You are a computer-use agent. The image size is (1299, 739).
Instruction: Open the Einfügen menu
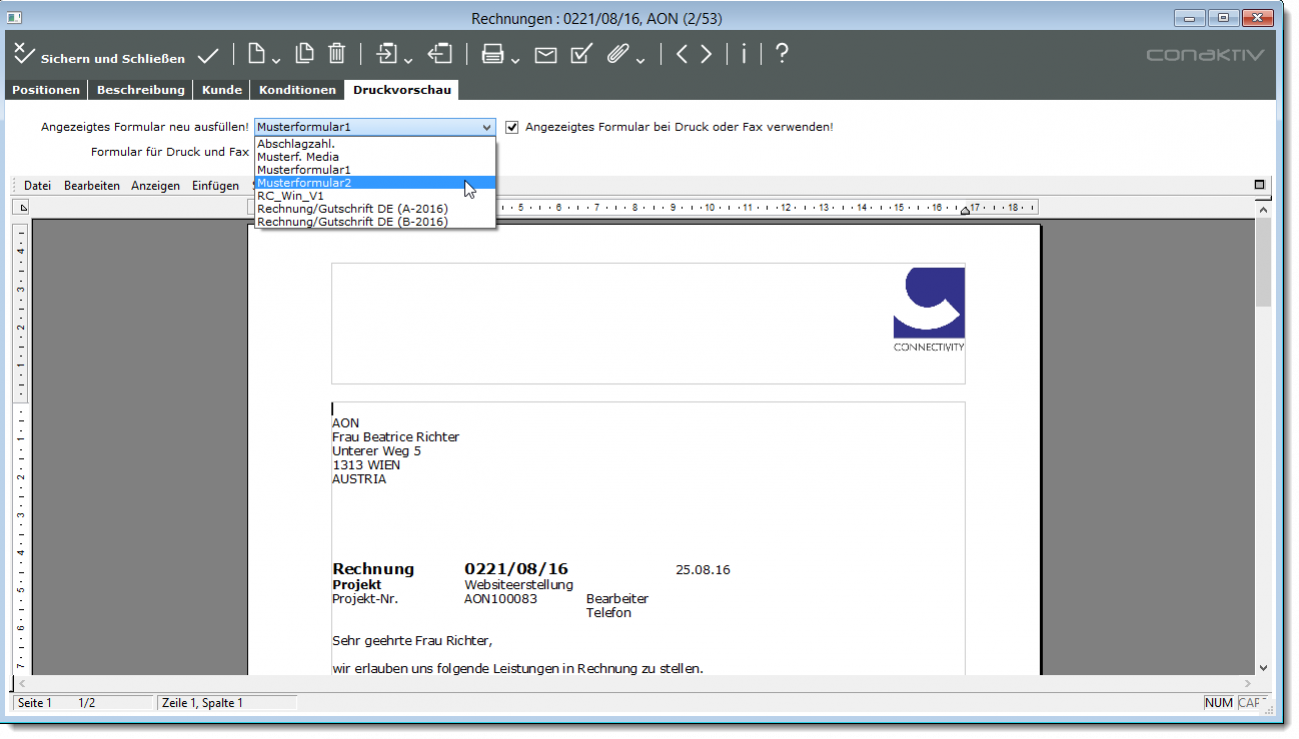click(x=215, y=185)
